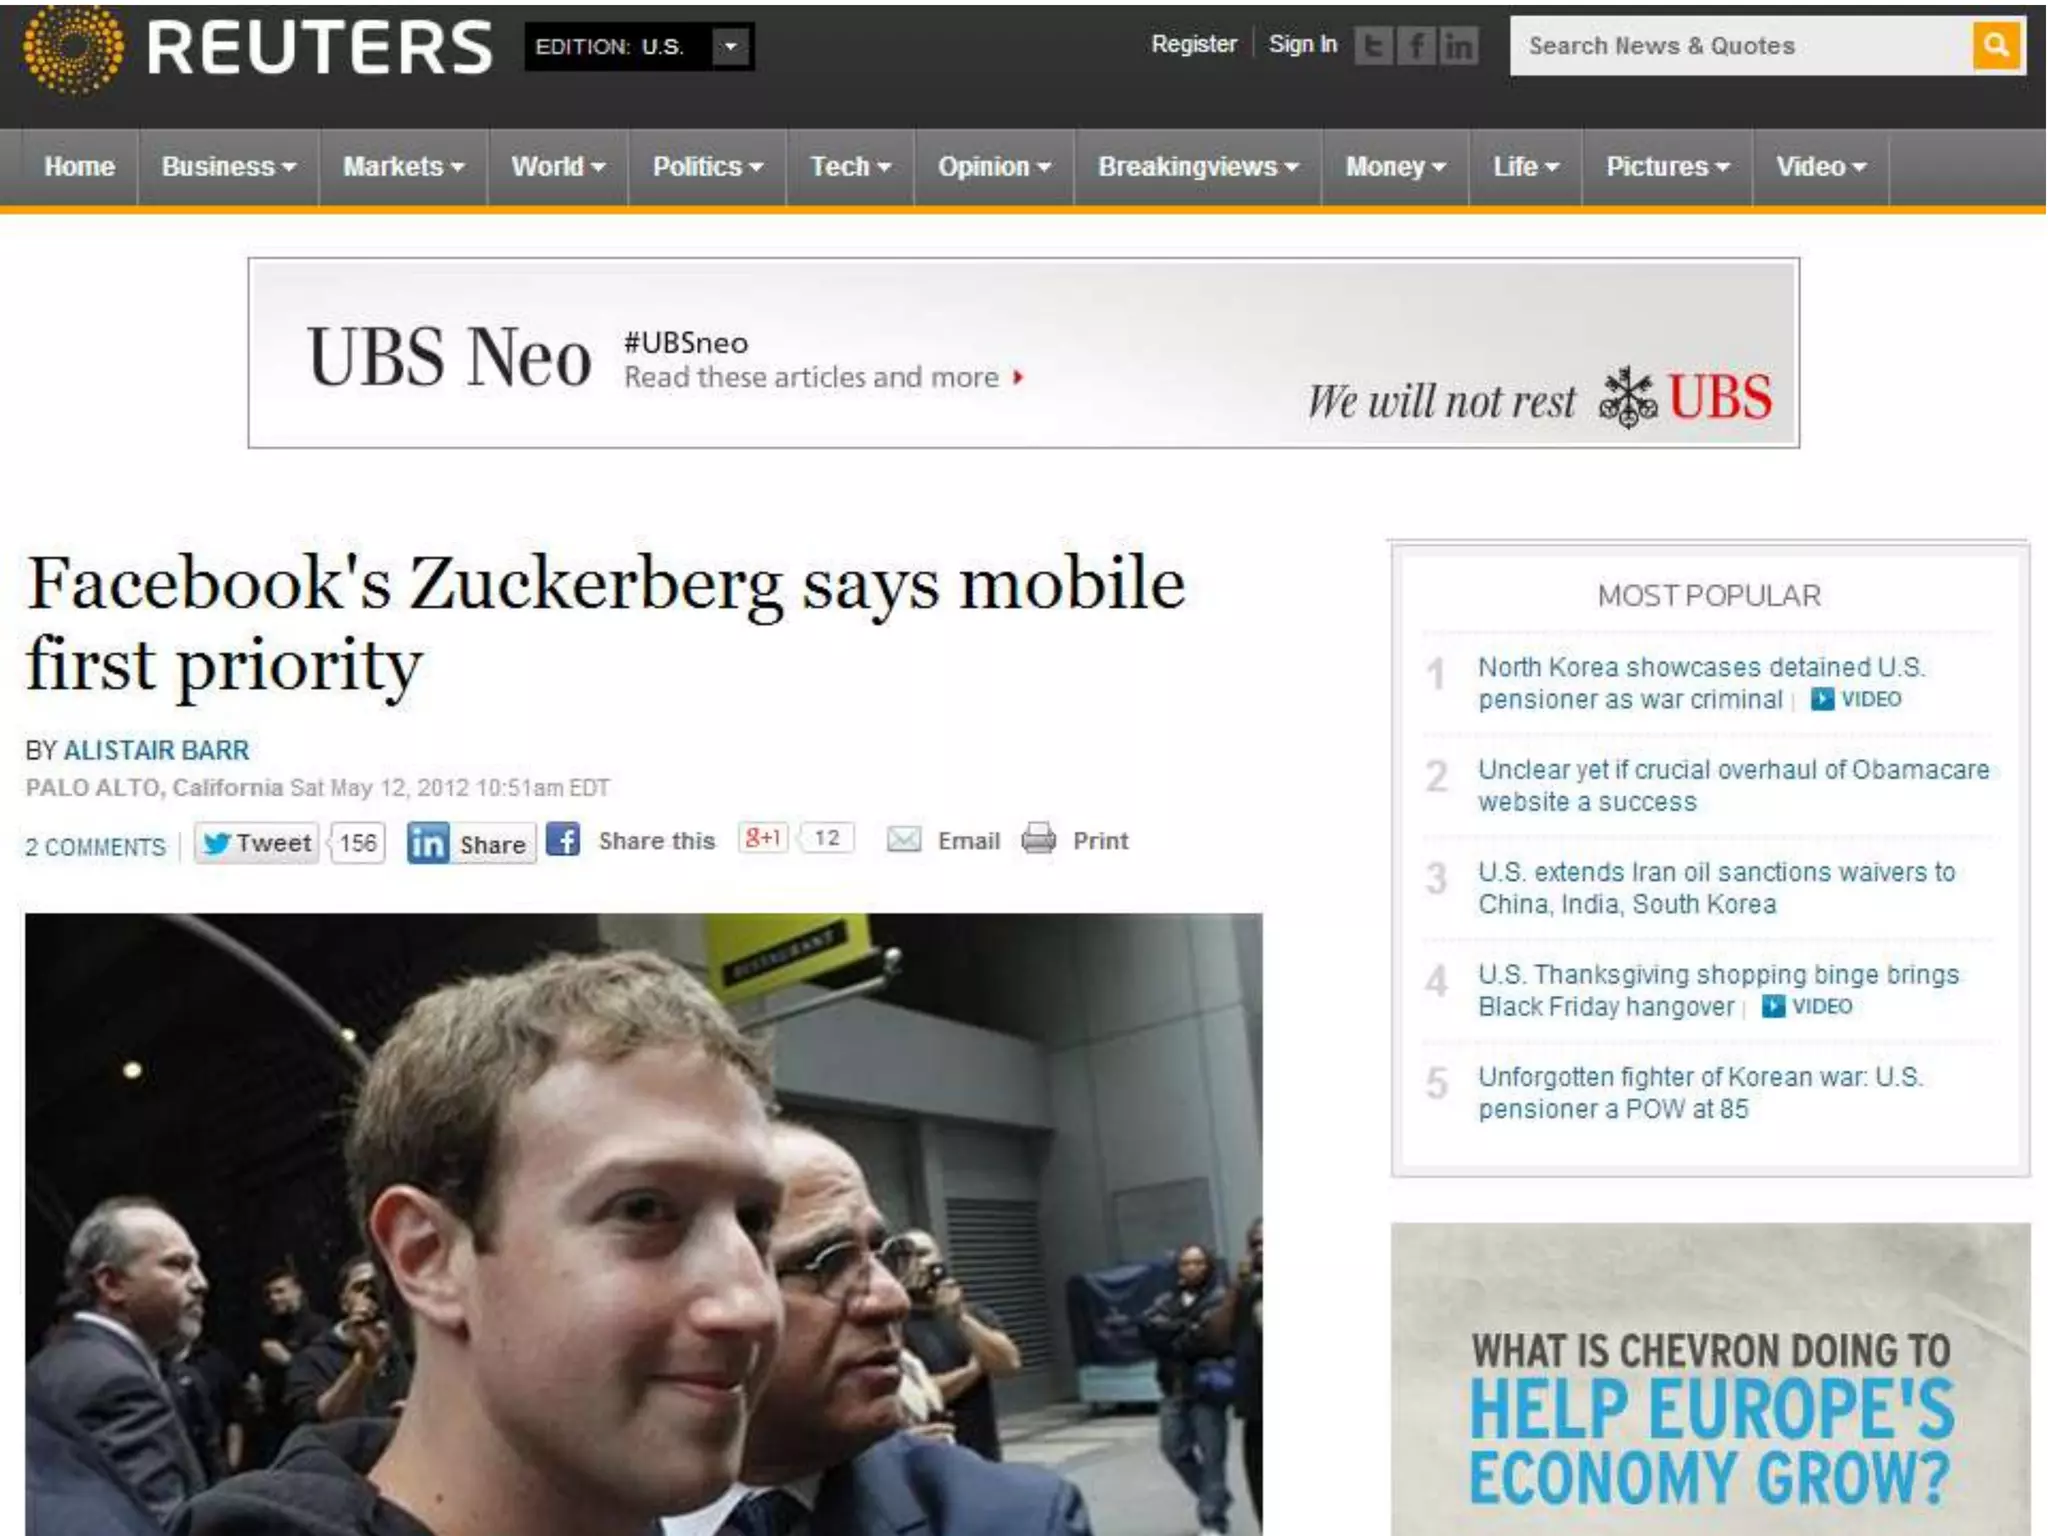Click the Email envelope icon
The height and width of the screenshot is (1536, 2048).
tap(904, 840)
